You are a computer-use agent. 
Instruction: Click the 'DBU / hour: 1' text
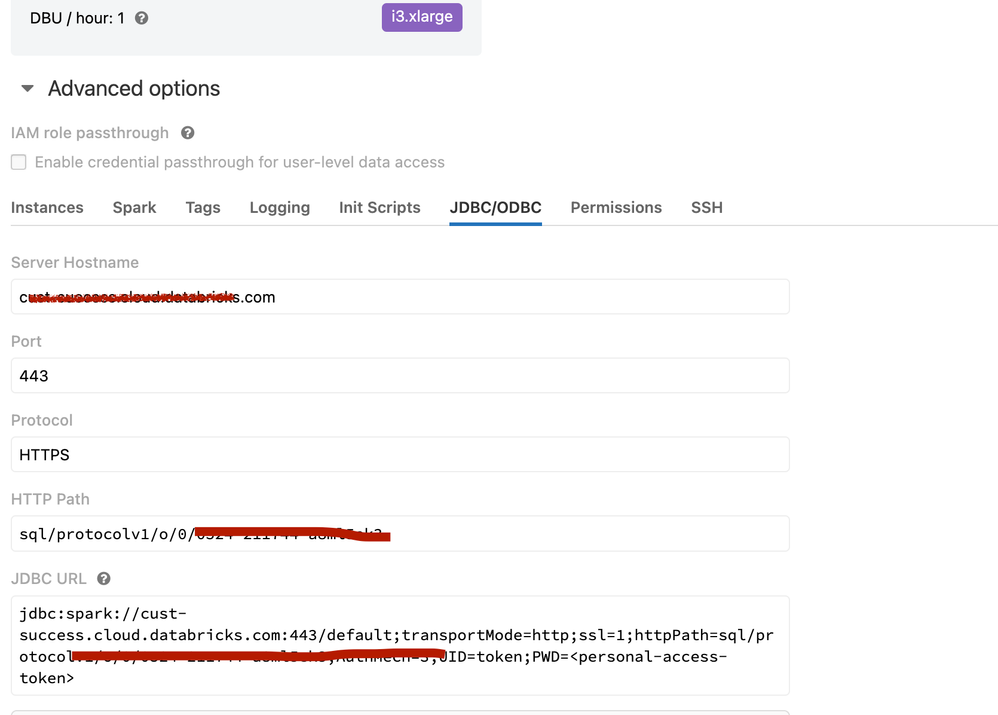77,18
